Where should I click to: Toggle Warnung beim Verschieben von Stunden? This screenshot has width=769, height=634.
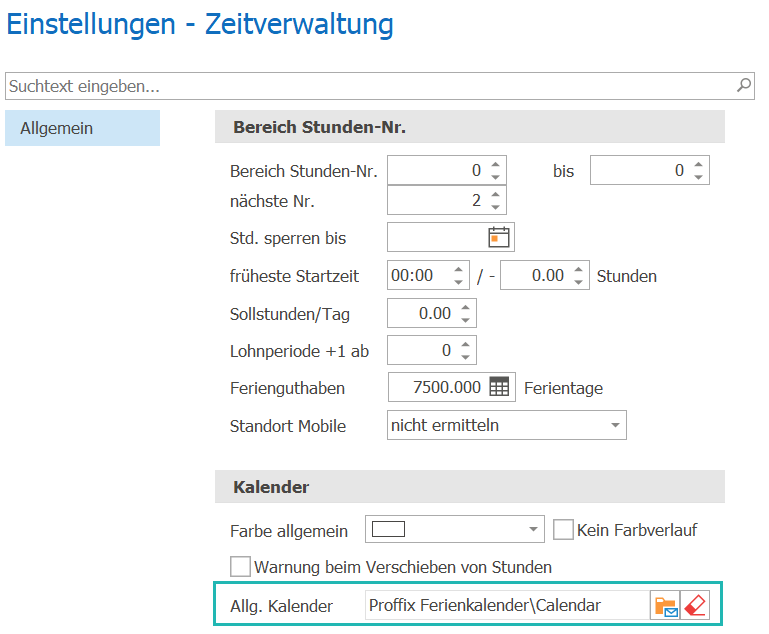240,566
